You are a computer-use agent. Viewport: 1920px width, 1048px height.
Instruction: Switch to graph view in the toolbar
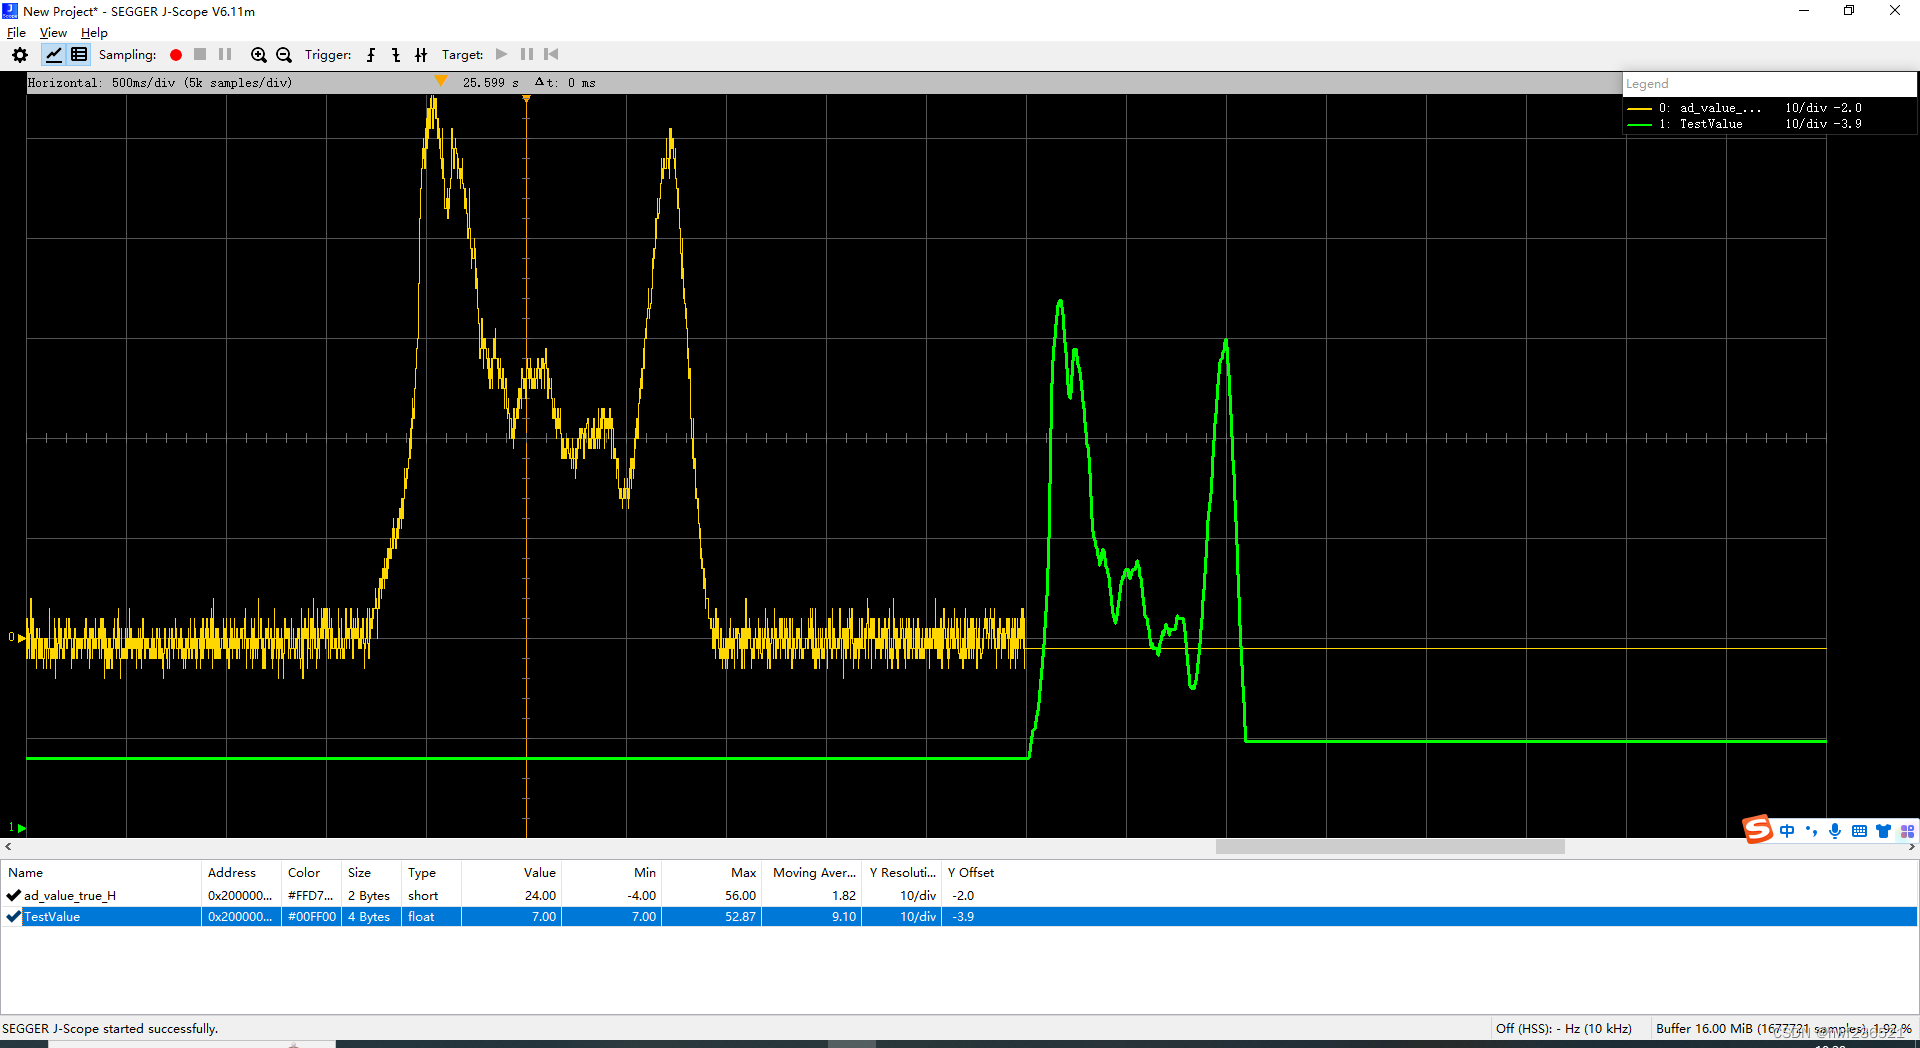click(x=54, y=55)
